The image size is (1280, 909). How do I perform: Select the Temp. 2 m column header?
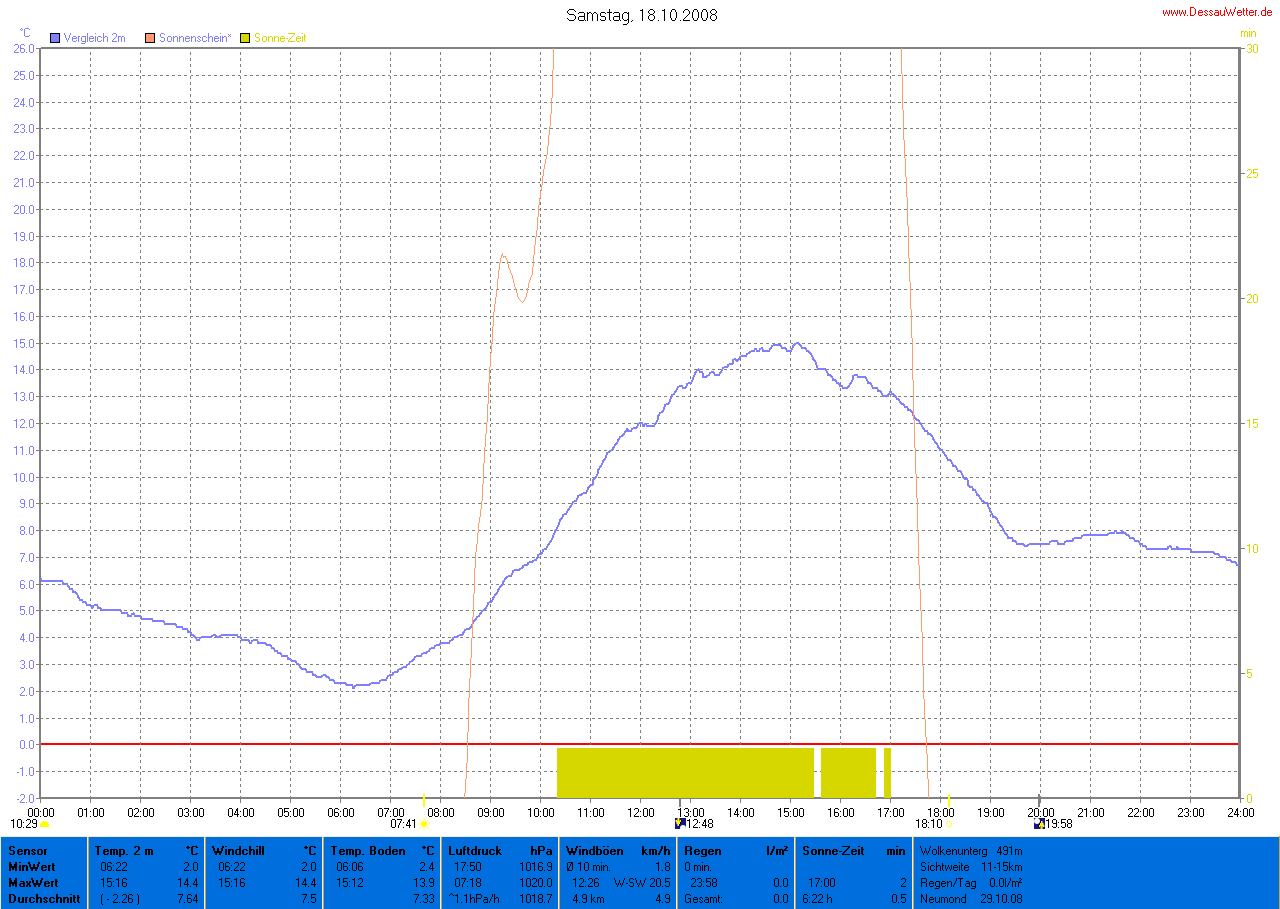click(146, 850)
